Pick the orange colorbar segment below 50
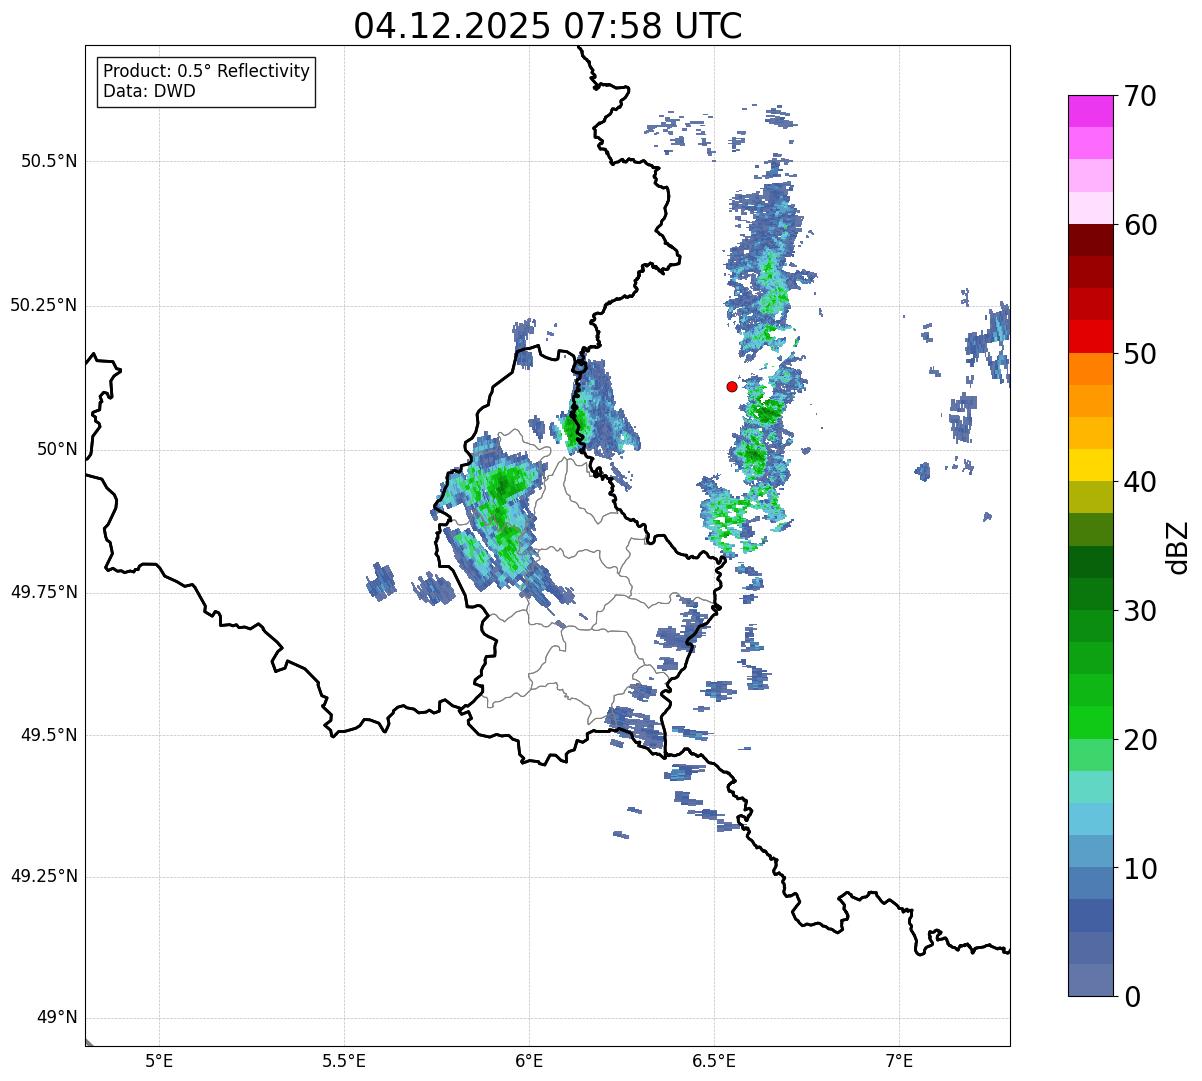Viewport: 1202px width, 1081px height. (x=1091, y=369)
